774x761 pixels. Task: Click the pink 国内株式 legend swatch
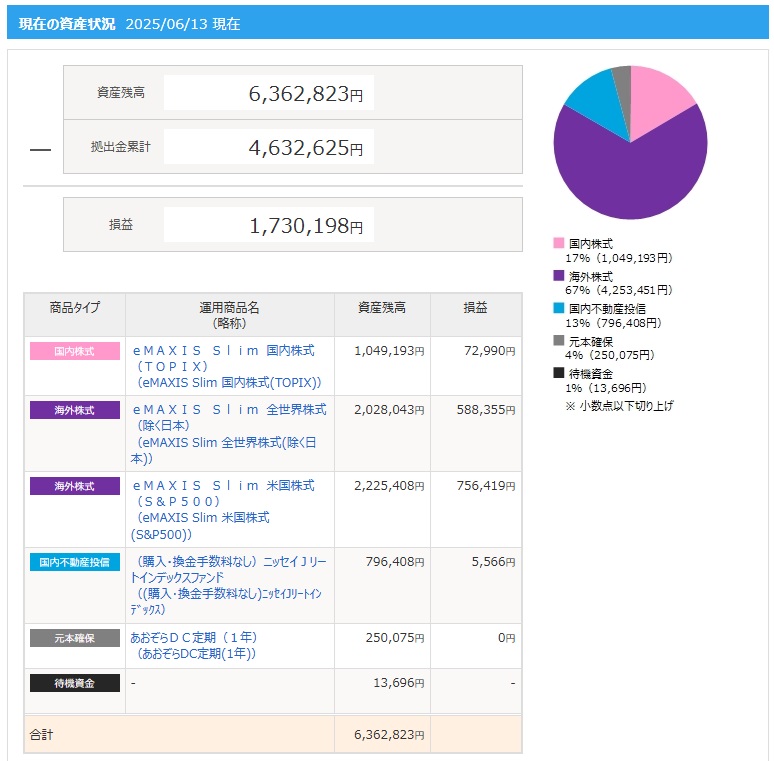coord(559,243)
